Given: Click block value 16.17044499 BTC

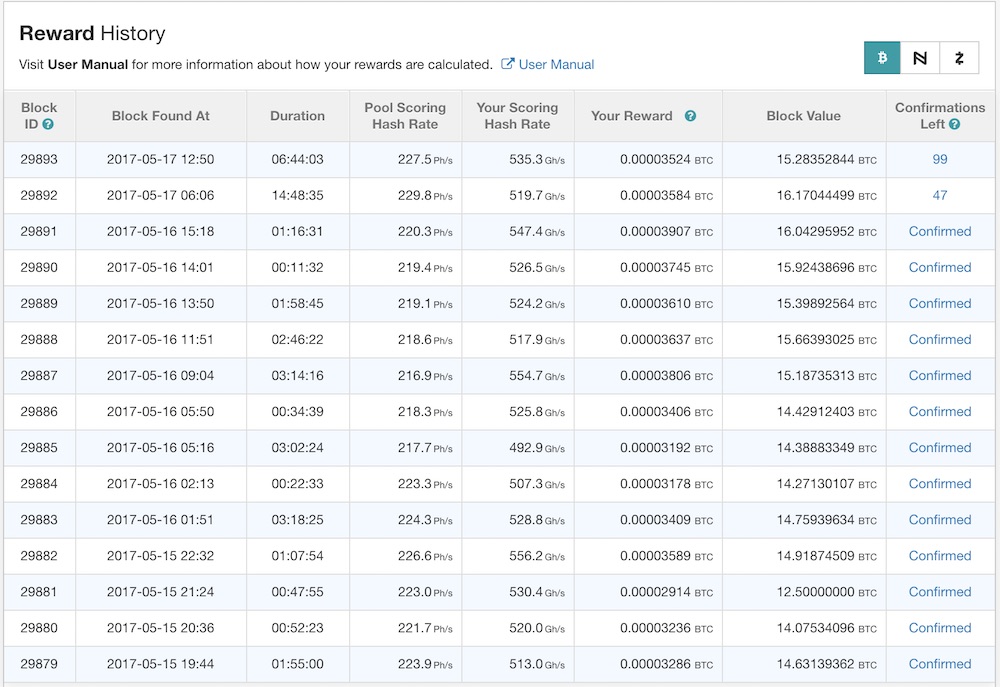Looking at the screenshot, I should pyautogui.click(x=827, y=195).
